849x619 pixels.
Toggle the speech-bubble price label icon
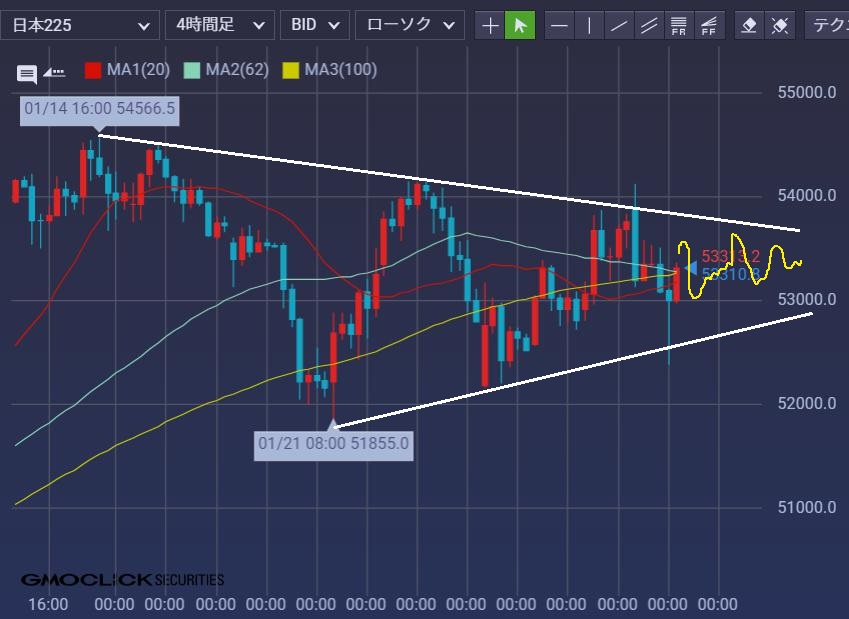(27, 73)
